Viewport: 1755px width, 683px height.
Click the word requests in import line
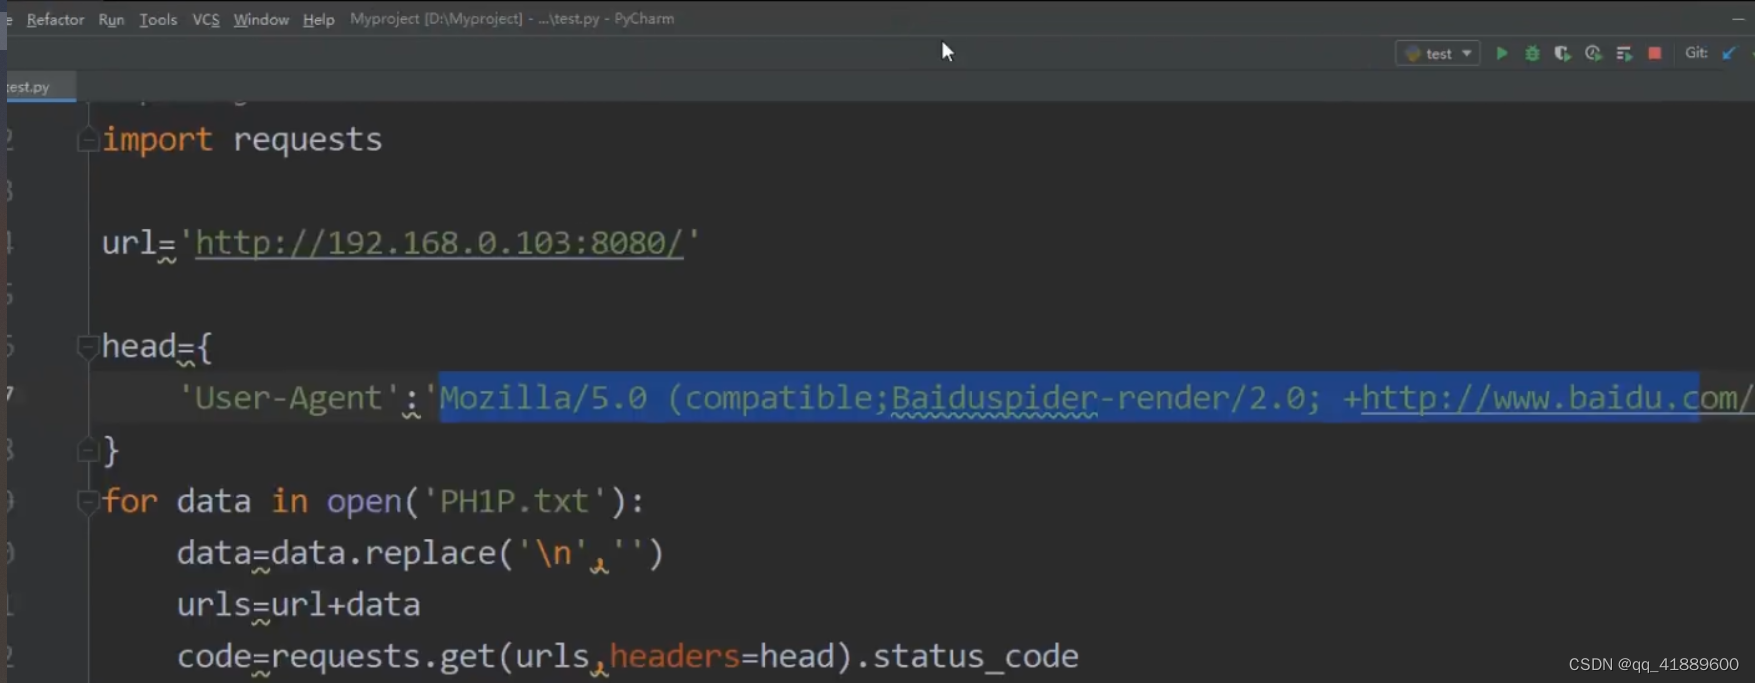click(307, 140)
